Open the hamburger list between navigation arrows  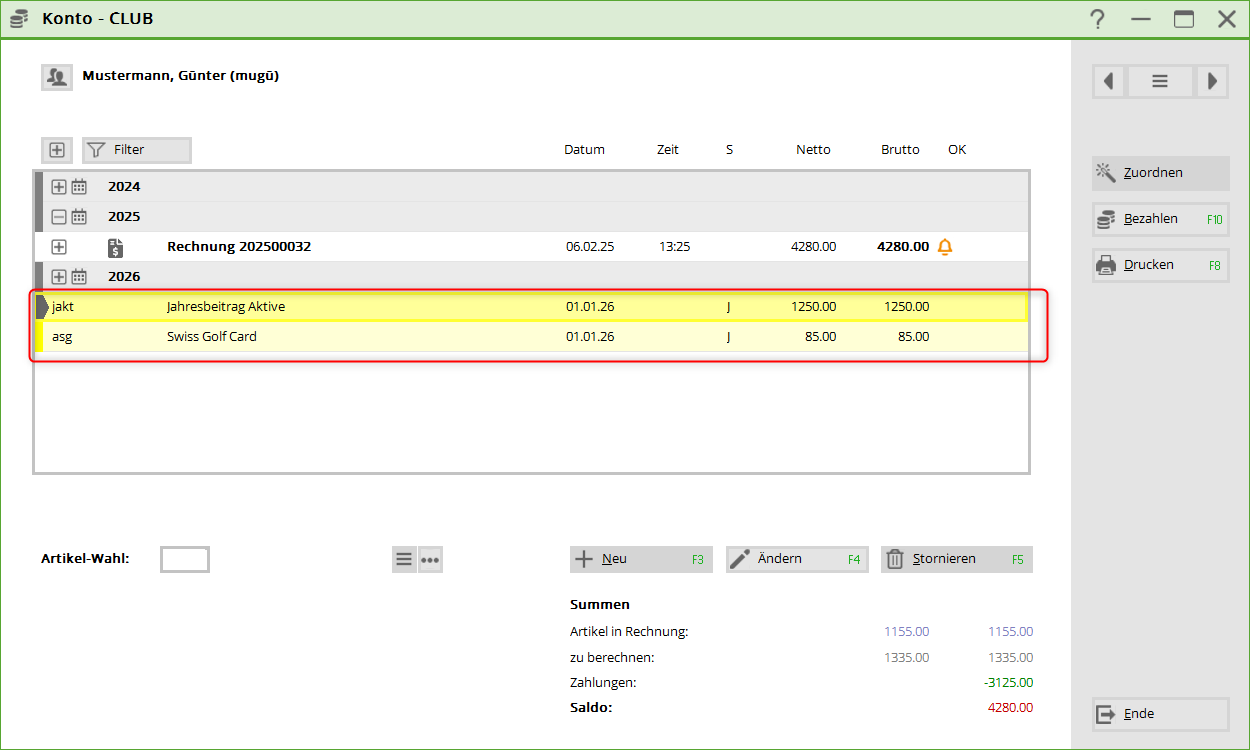tap(1160, 81)
